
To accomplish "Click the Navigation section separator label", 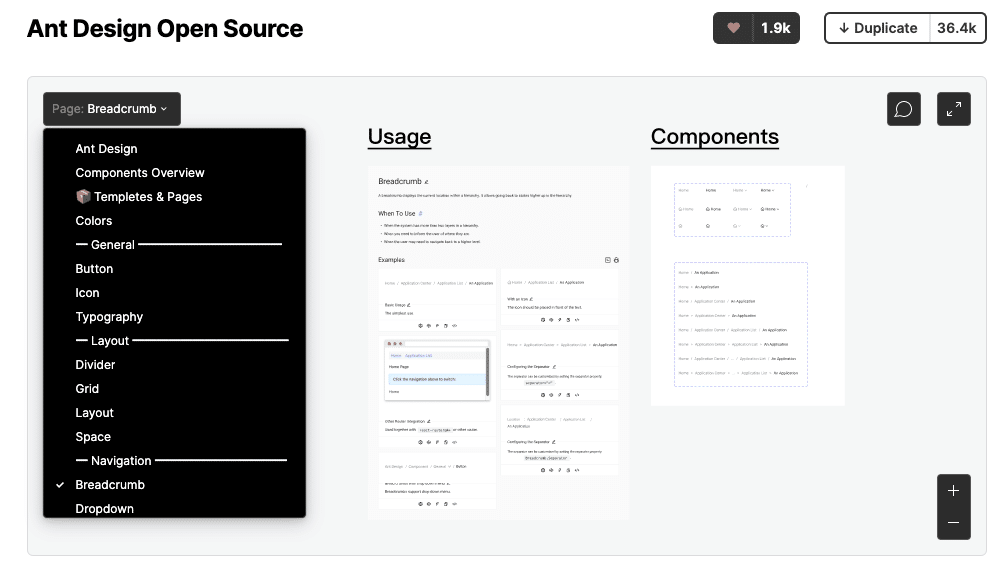I will point(121,461).
